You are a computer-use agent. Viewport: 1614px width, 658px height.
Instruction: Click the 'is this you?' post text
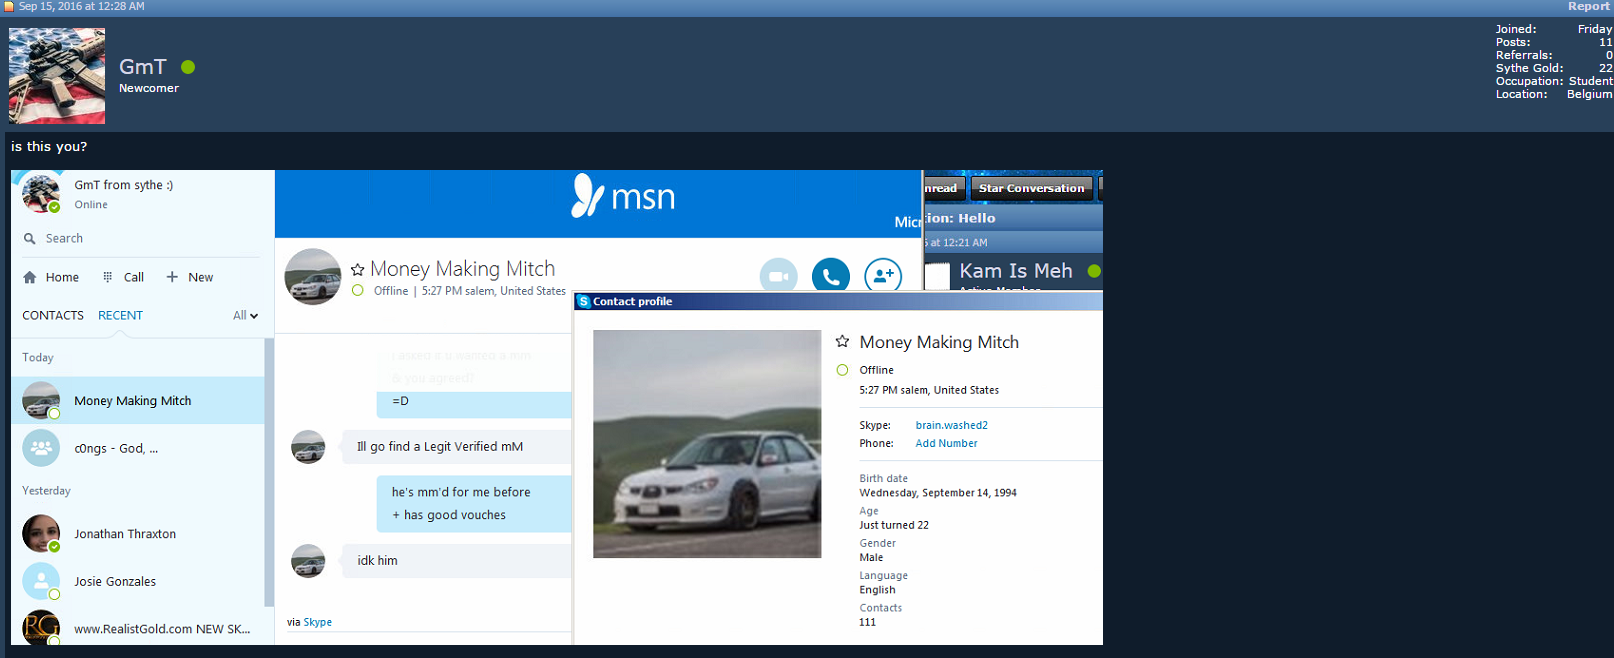coord(49,146)
